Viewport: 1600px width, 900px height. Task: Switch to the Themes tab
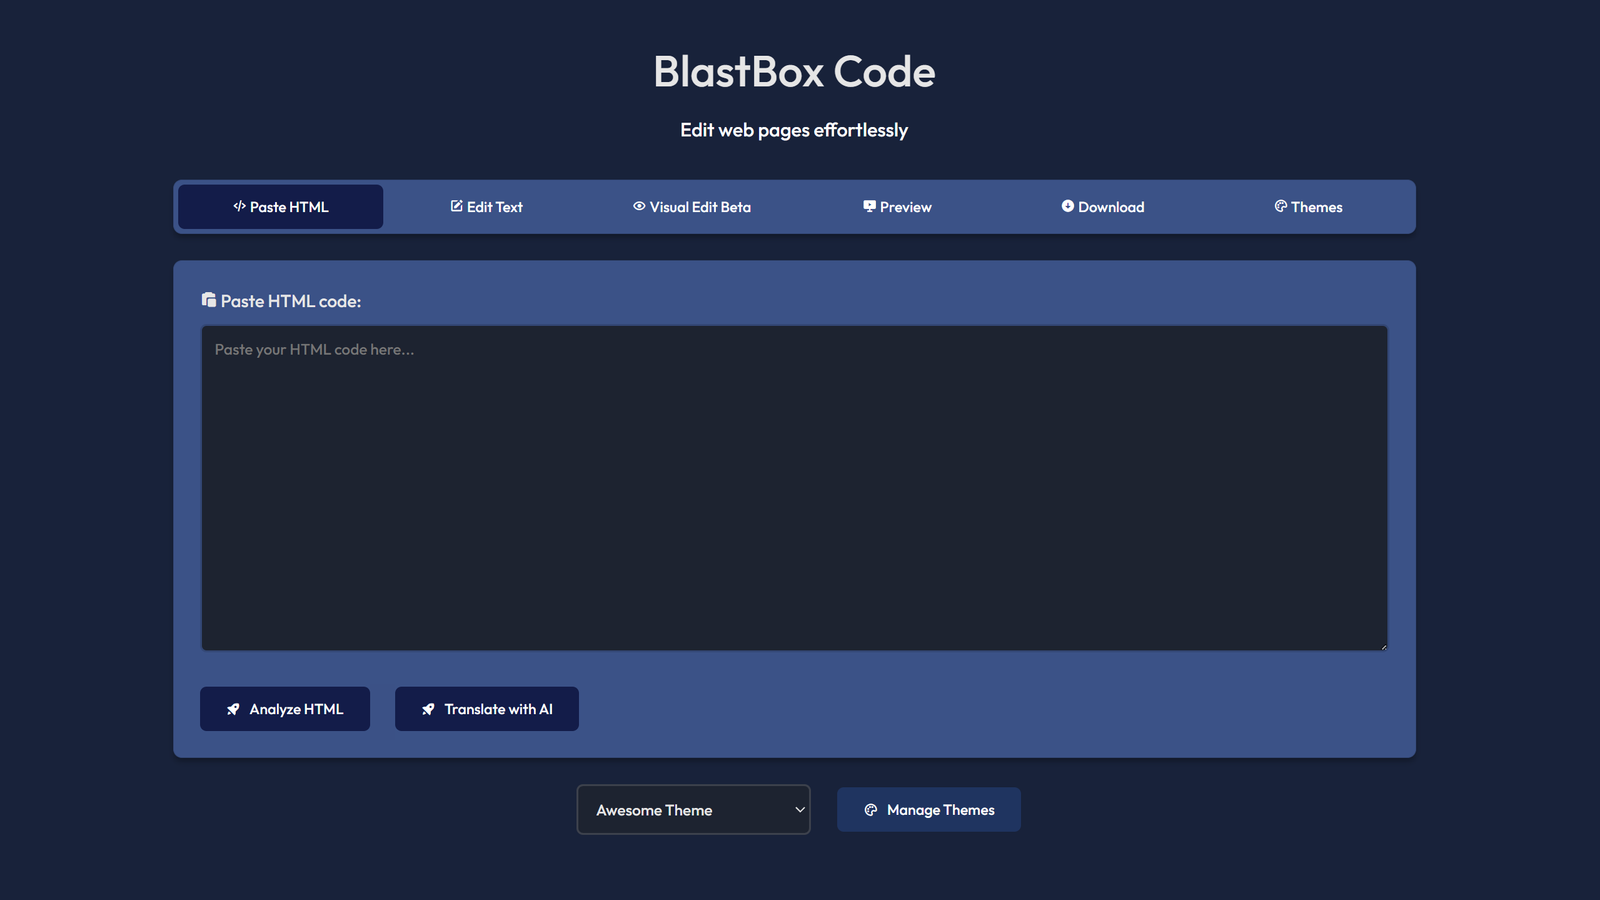click(1308, 206)
